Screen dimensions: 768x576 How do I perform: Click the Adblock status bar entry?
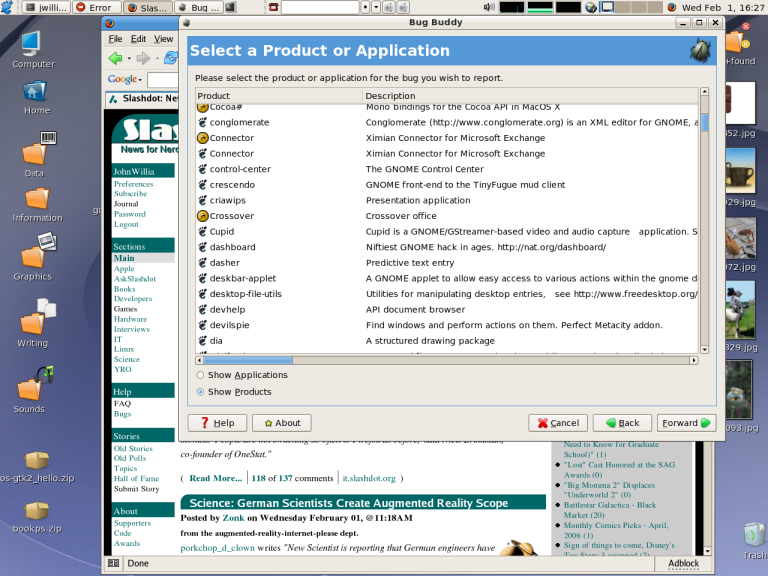click(684, 564)
